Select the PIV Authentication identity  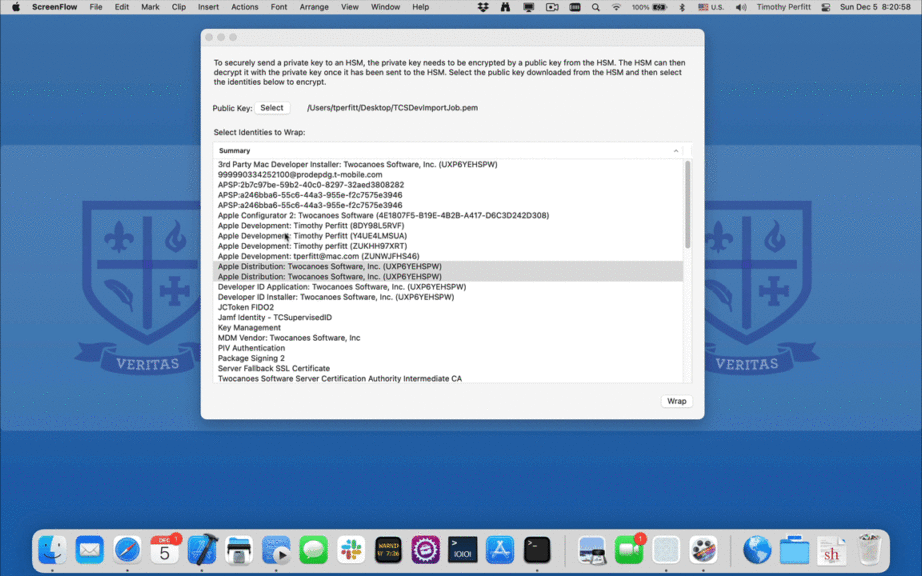[x=449, y=348]
